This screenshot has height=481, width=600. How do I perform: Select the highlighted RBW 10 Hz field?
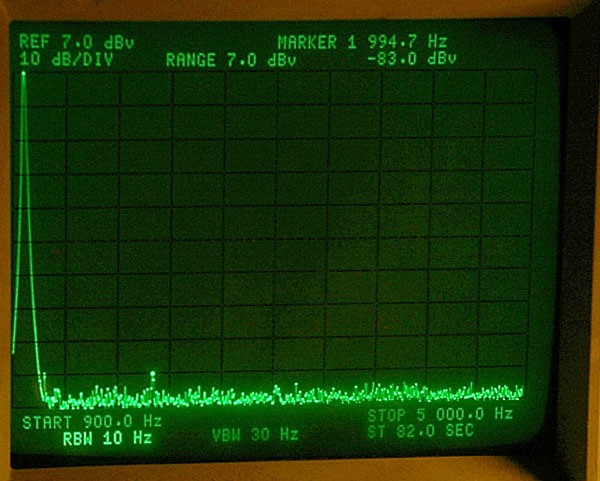pyautogui.click(x=108, y=439)
